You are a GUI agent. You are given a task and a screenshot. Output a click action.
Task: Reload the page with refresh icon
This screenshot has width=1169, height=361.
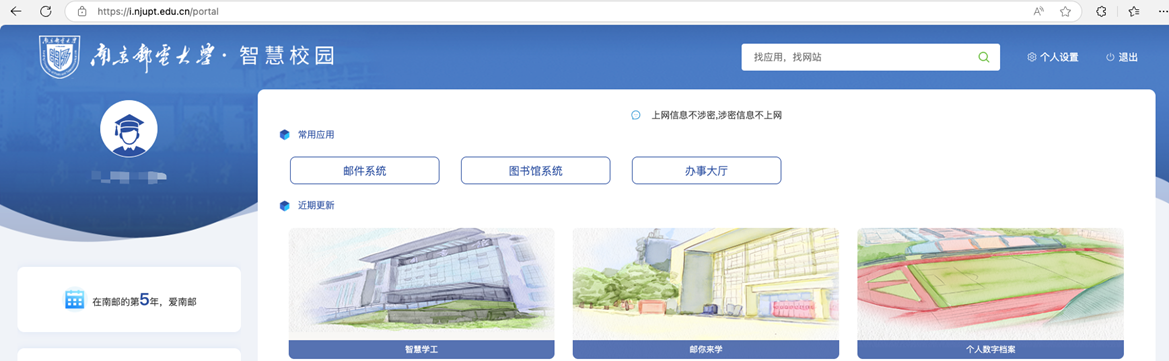[x=45, y=11]
